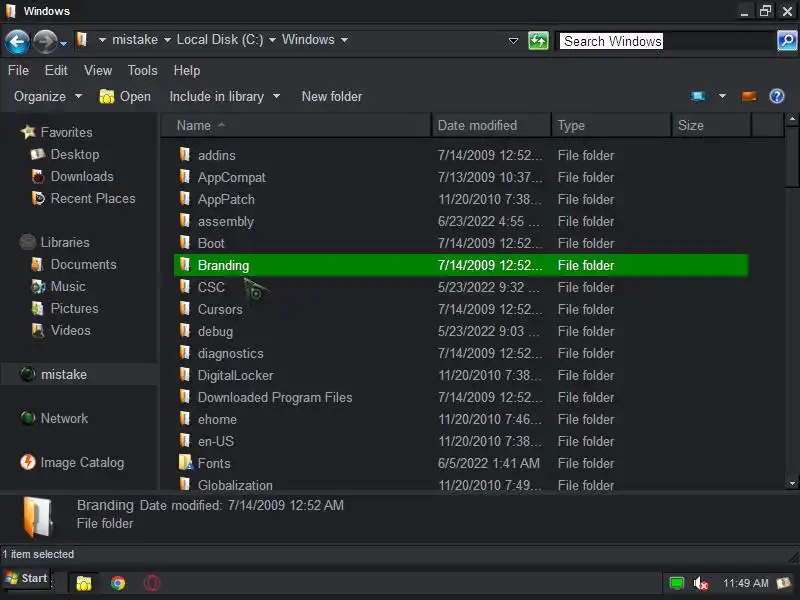The height and width of the screenshot is (600, 800).
Task: Select the diagnostics folder name
Action: 231,353
